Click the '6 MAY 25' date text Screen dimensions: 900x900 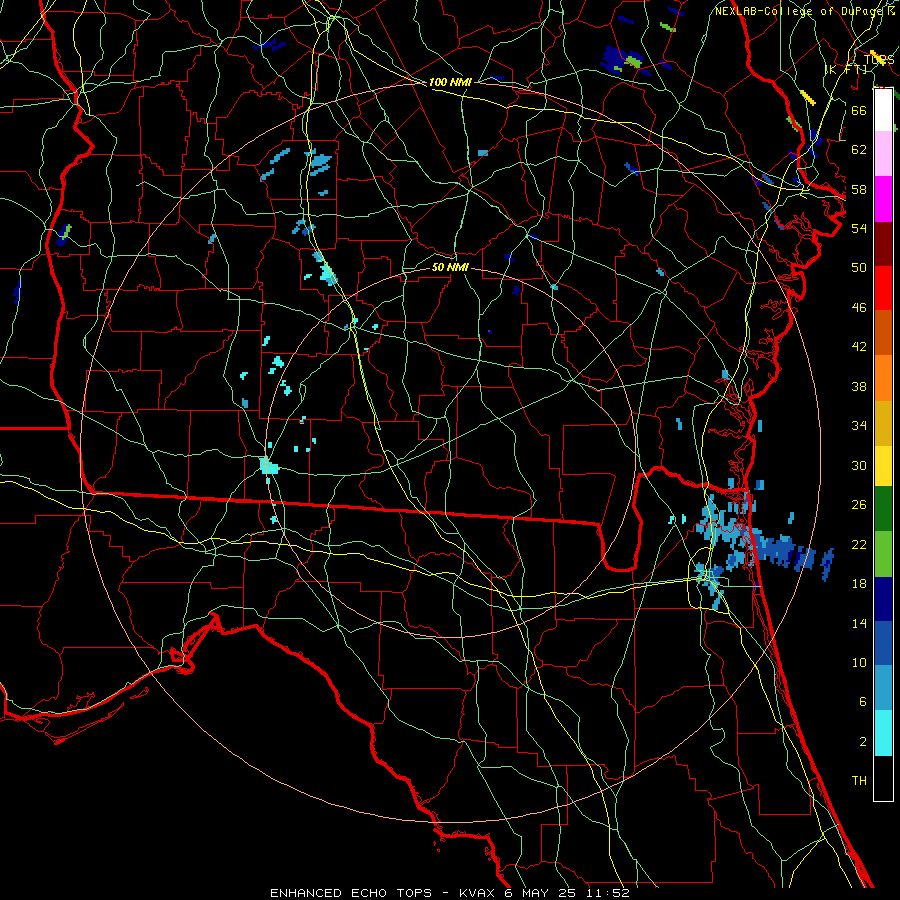coord(542,893)
